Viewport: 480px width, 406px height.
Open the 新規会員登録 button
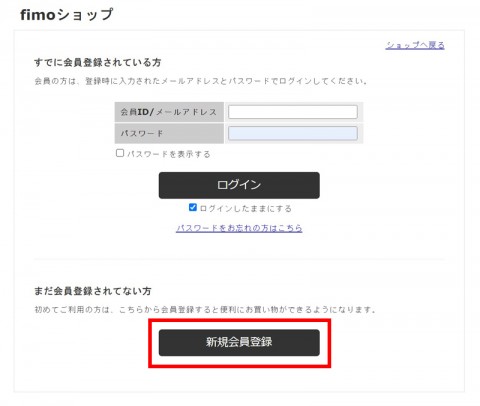239,343
